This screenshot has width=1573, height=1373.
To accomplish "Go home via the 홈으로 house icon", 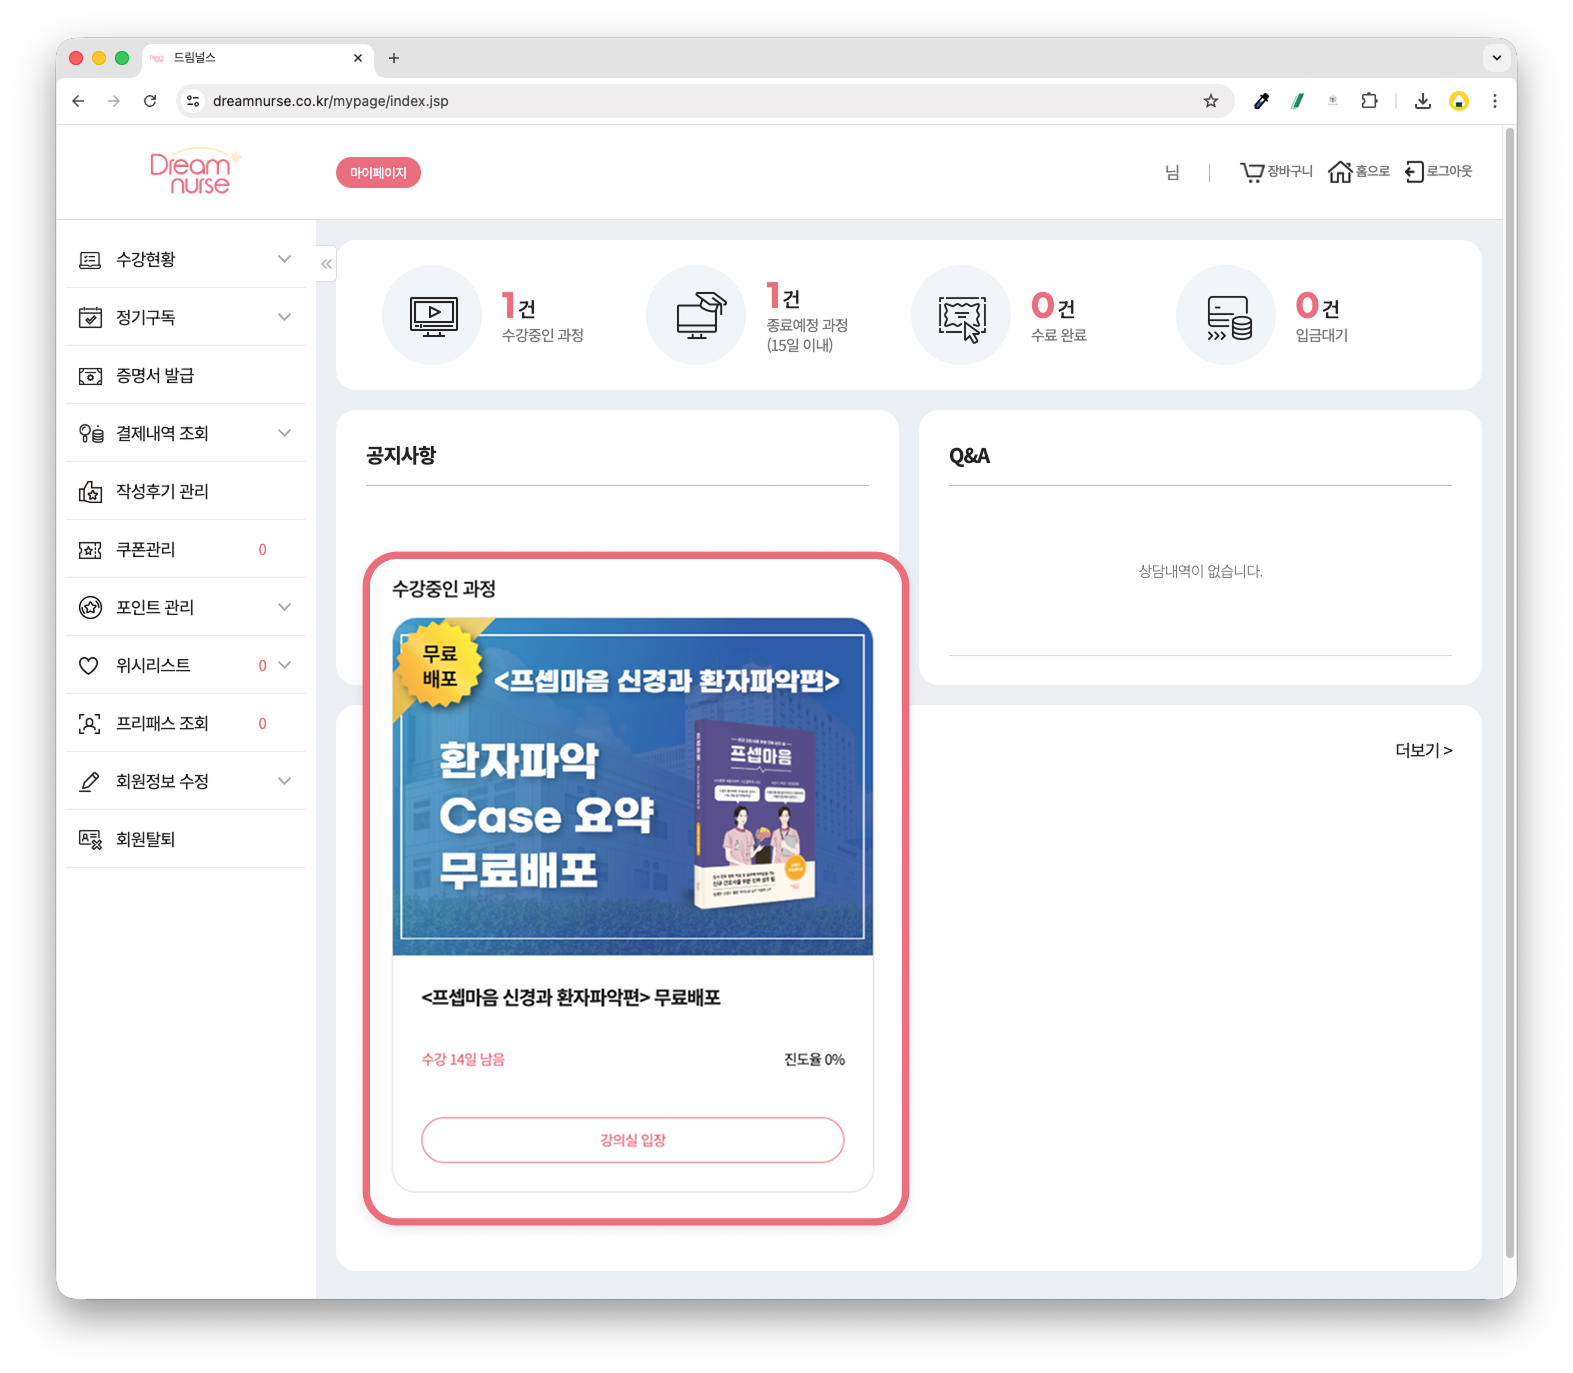I will (x=1340, y=172).
